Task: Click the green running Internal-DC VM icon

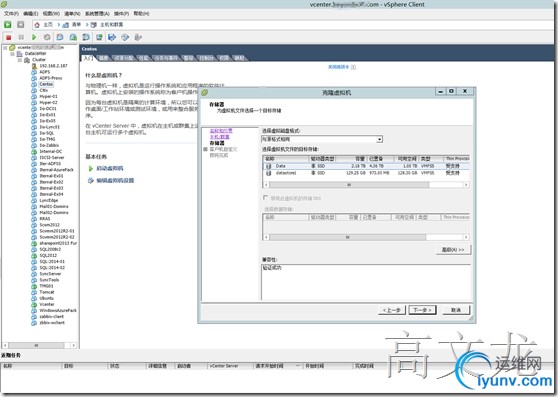Action: [34, 152]
